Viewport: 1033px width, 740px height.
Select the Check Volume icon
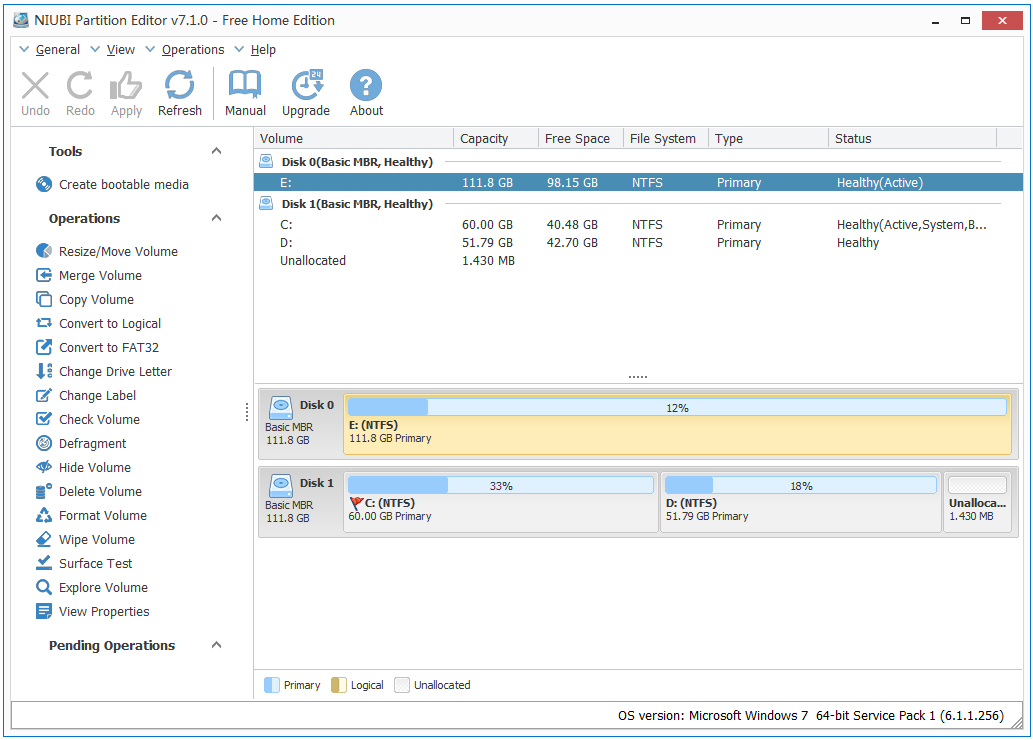click(44, 419)
